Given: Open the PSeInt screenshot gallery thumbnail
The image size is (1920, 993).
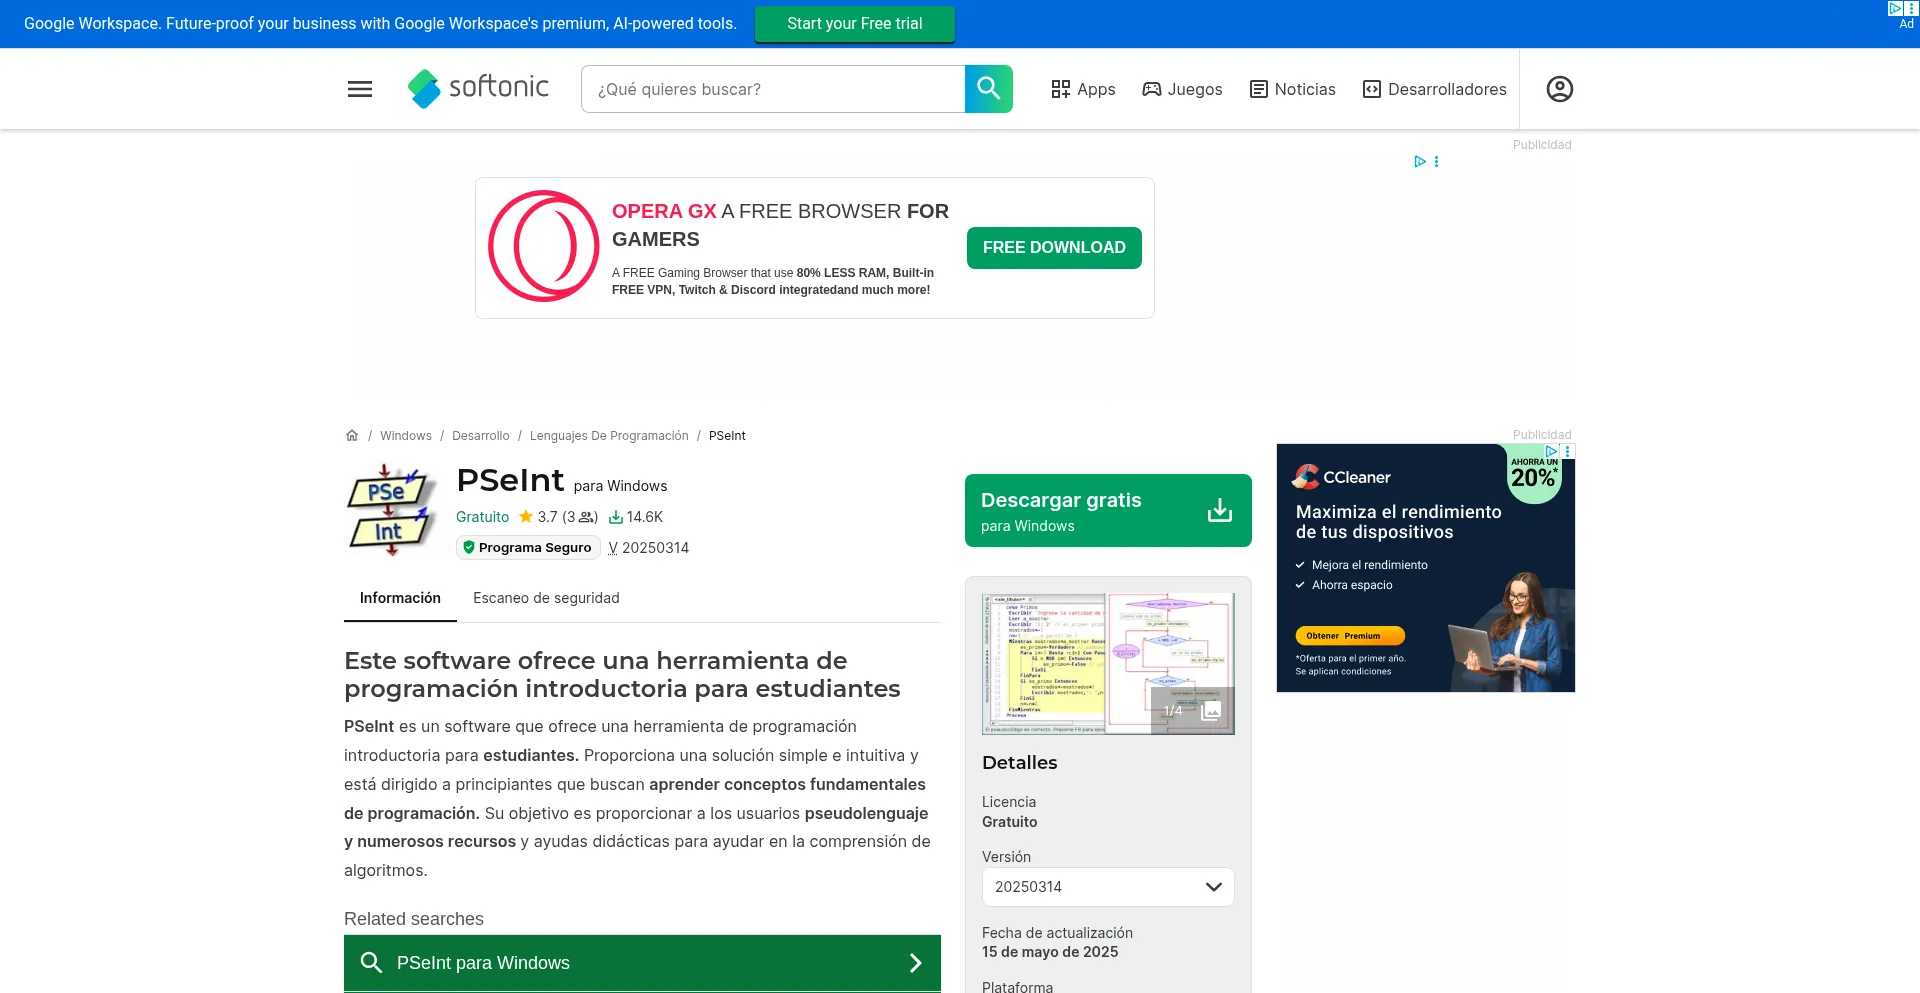Looking at the screenshot, I should [1108, 662].
